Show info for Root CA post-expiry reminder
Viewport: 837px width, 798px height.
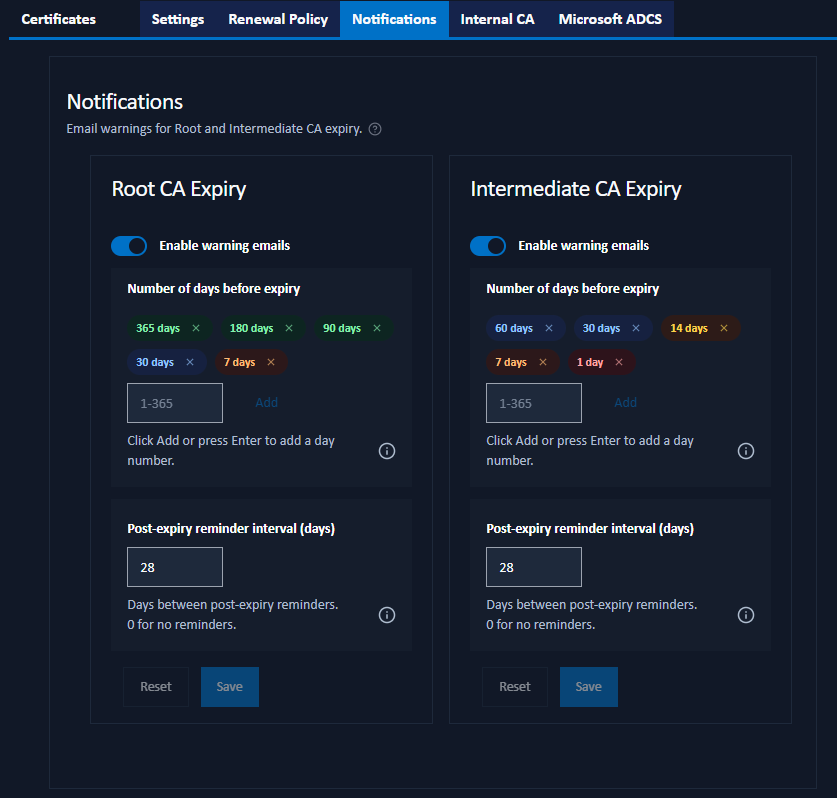tap(387, 615)
